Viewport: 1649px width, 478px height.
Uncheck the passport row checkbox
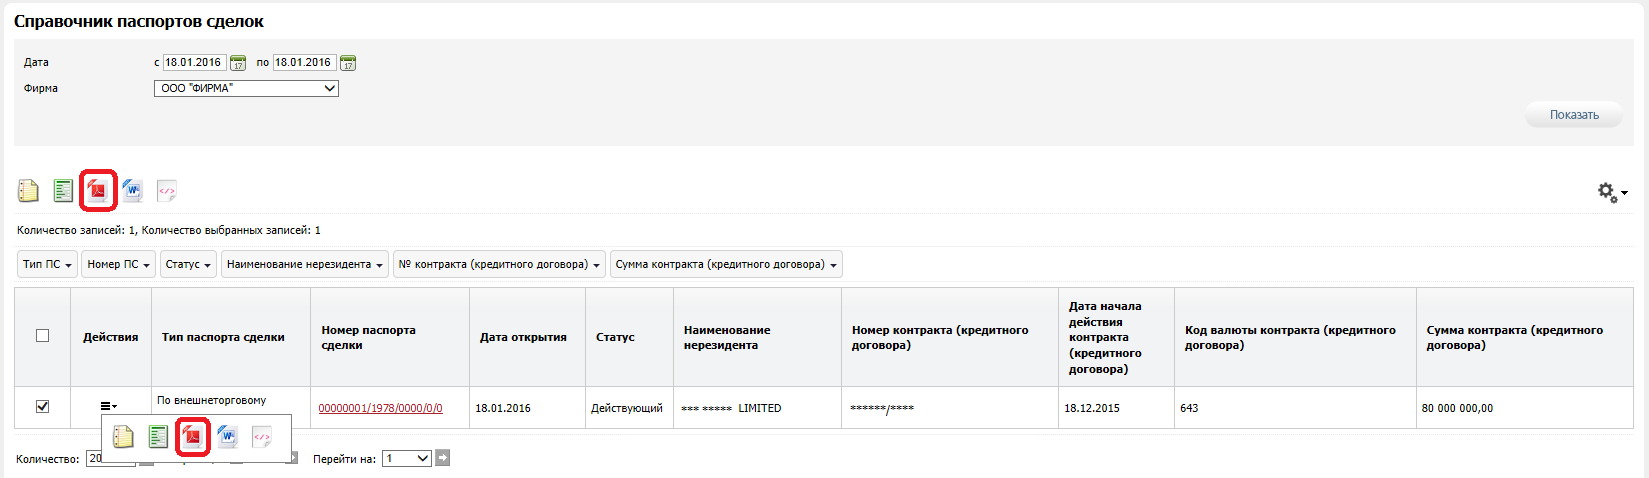point(42,406)
